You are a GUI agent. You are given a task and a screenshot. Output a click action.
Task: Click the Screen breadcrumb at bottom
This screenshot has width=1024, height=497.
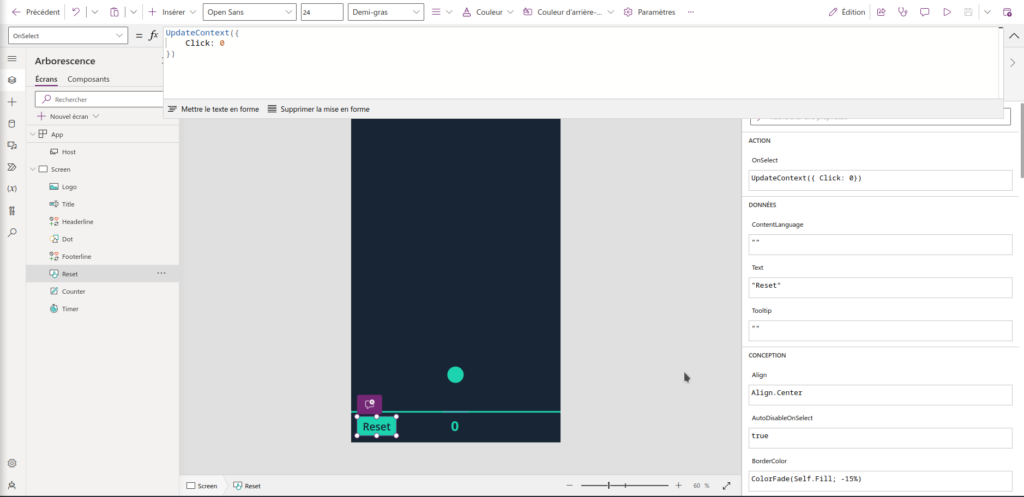202,486
